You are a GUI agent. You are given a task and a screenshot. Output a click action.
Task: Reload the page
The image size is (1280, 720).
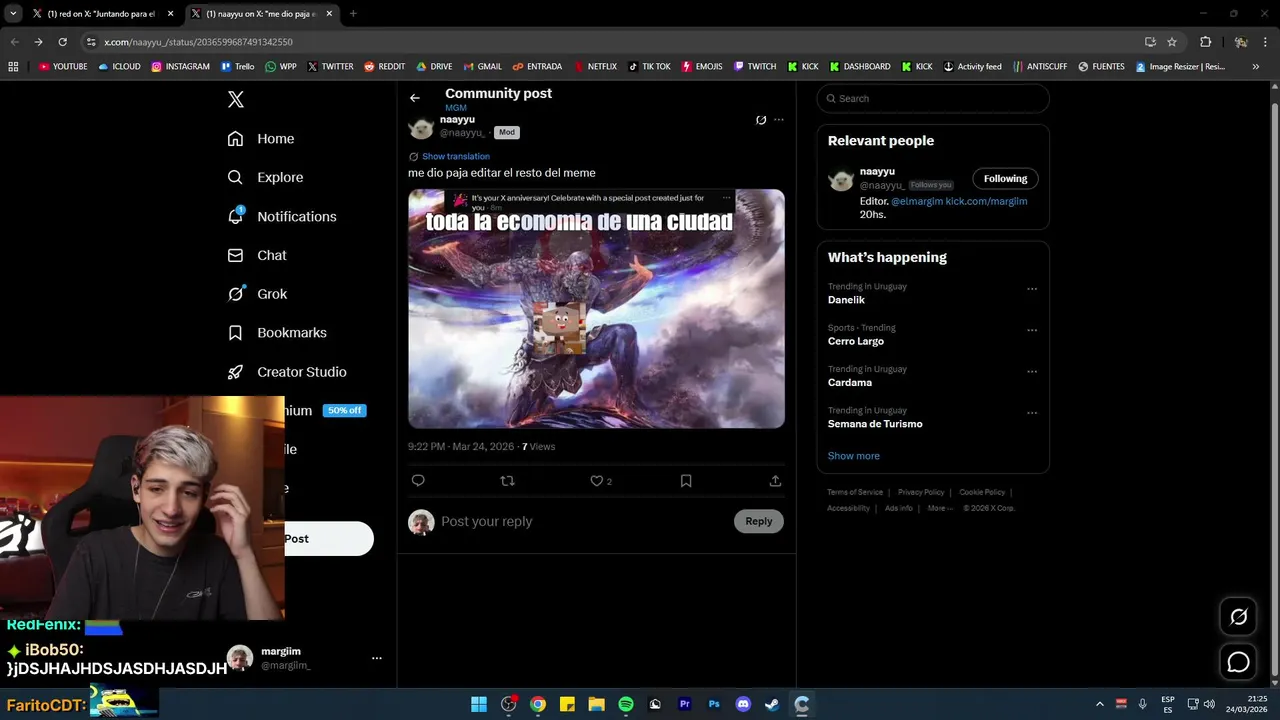coord(62,42)
